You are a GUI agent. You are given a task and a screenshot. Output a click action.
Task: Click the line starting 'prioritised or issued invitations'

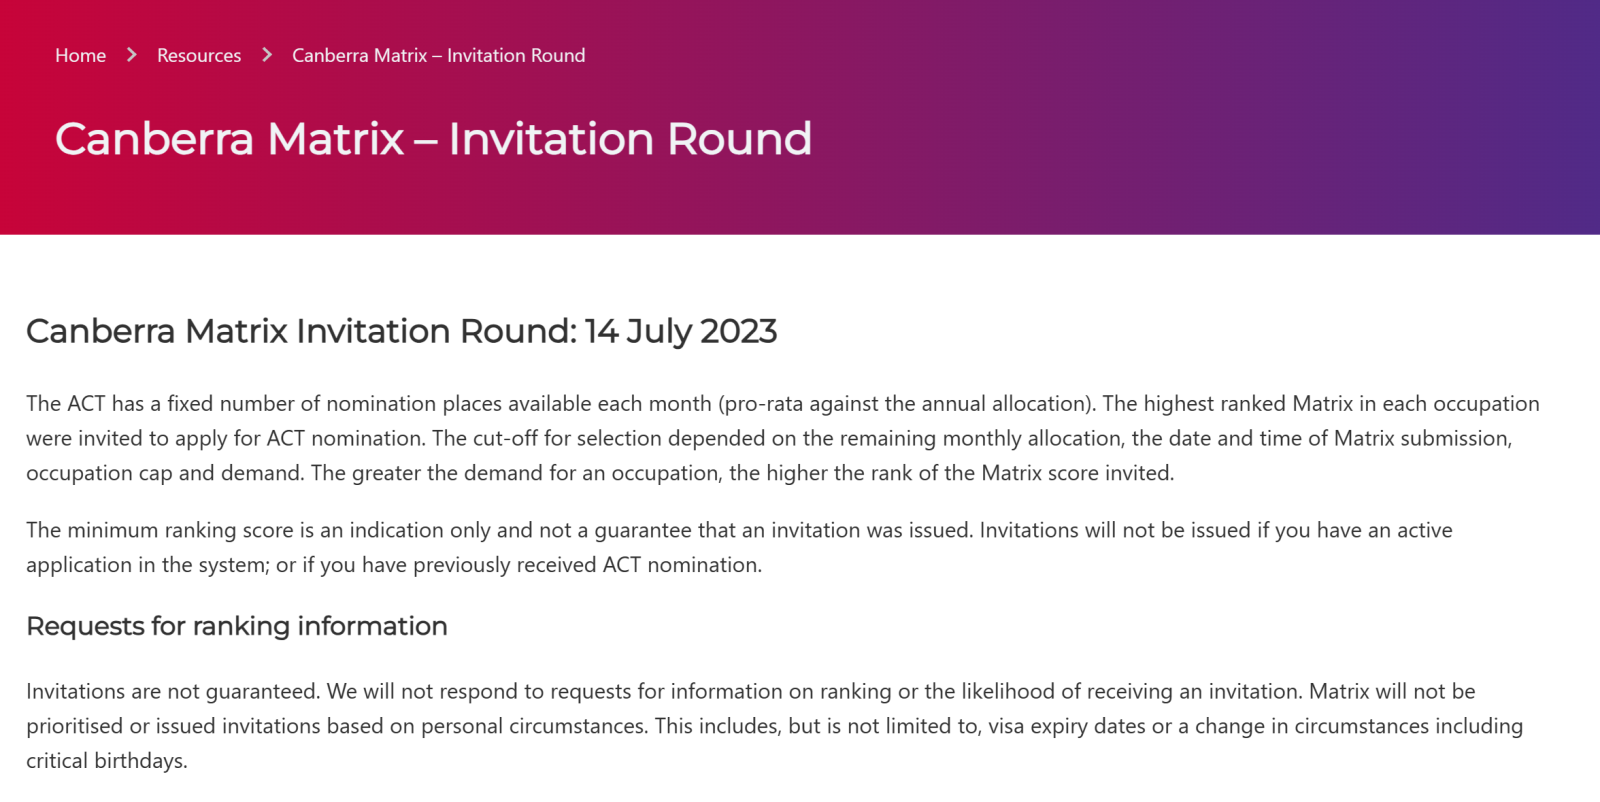[x=775, y=726]
